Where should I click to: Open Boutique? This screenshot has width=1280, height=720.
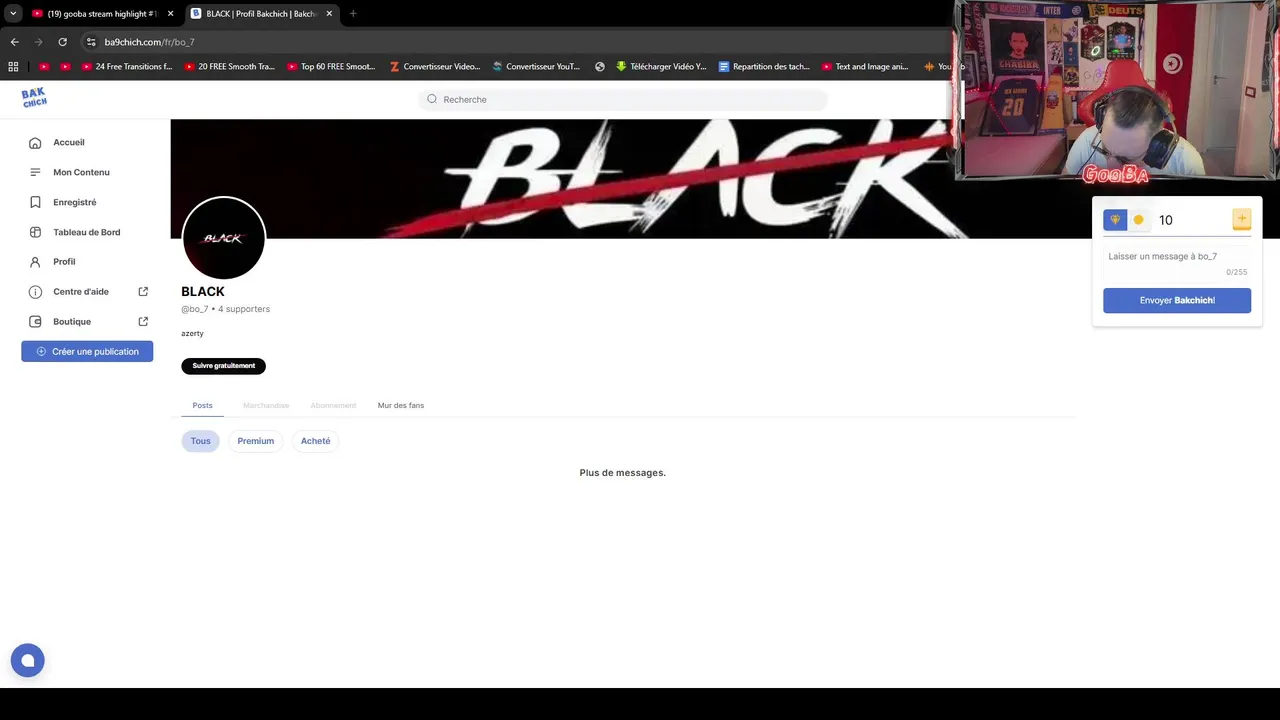click(x=72, y=322)
